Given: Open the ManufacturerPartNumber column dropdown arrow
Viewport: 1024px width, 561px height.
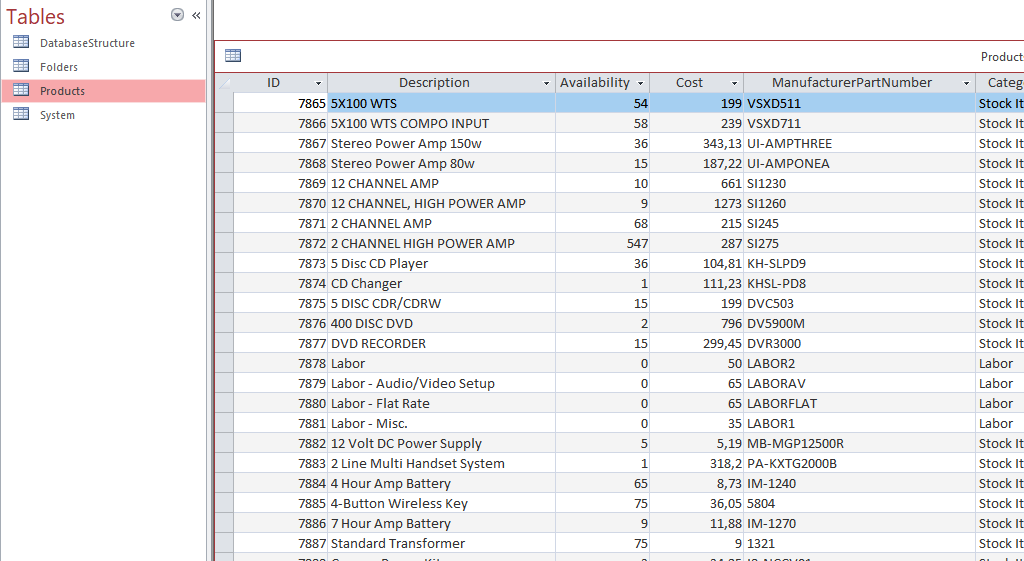Looking at the screenshot, I should click(966, 83).
